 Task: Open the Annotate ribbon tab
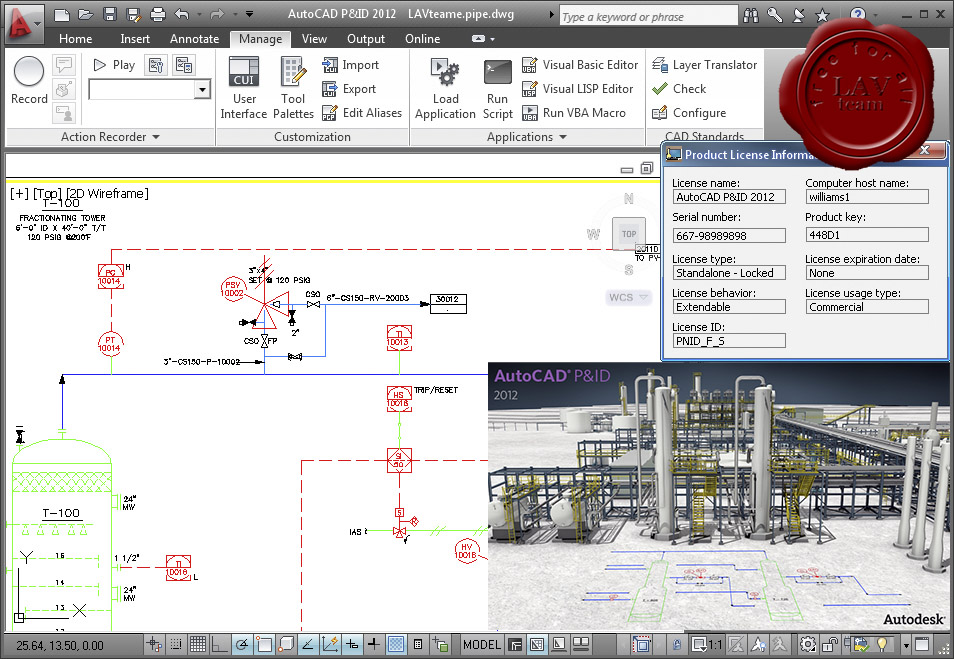click(x=195, y=39)
